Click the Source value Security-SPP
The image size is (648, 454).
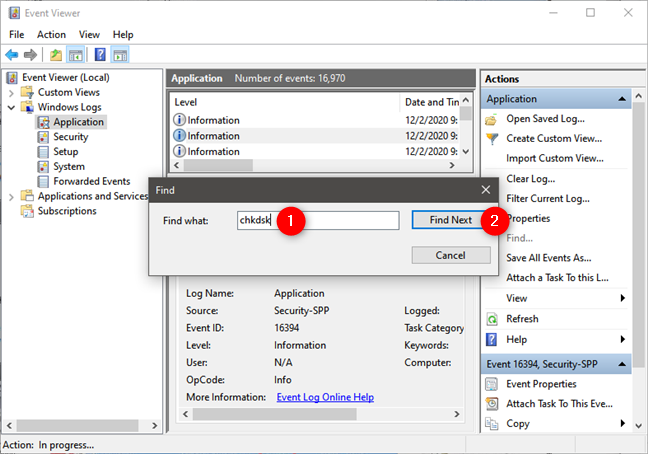[301, 311]
